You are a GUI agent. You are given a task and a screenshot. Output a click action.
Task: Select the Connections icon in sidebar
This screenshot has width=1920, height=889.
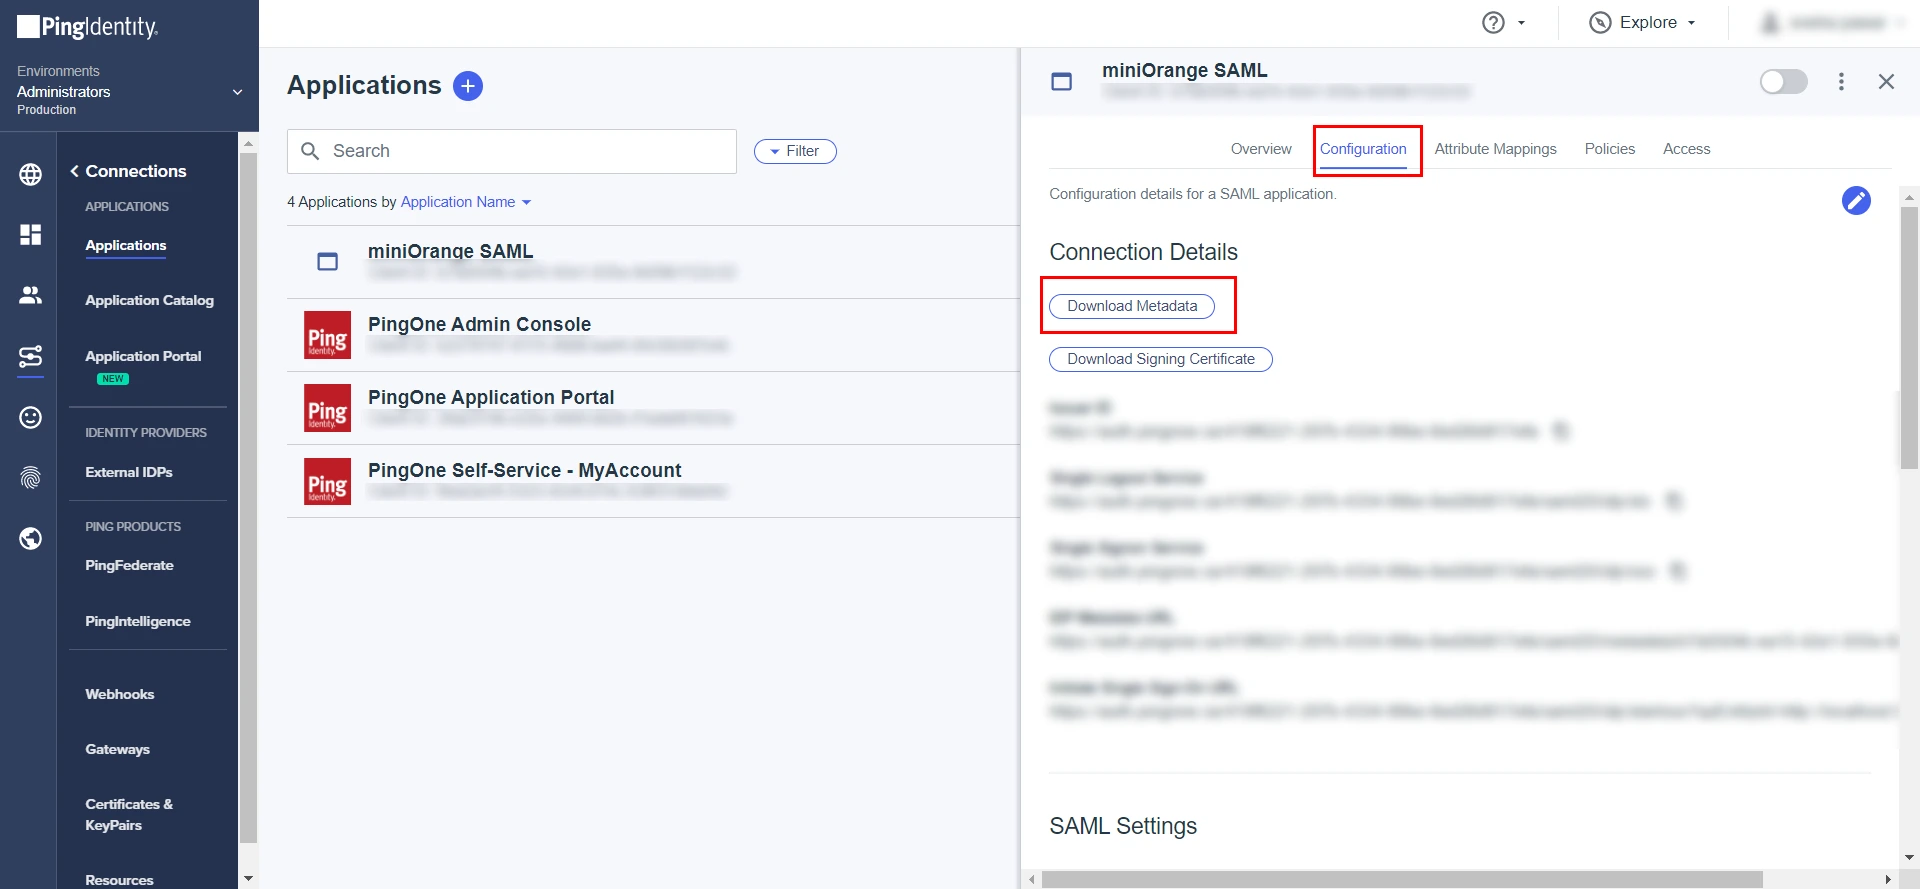click(31, 356)
